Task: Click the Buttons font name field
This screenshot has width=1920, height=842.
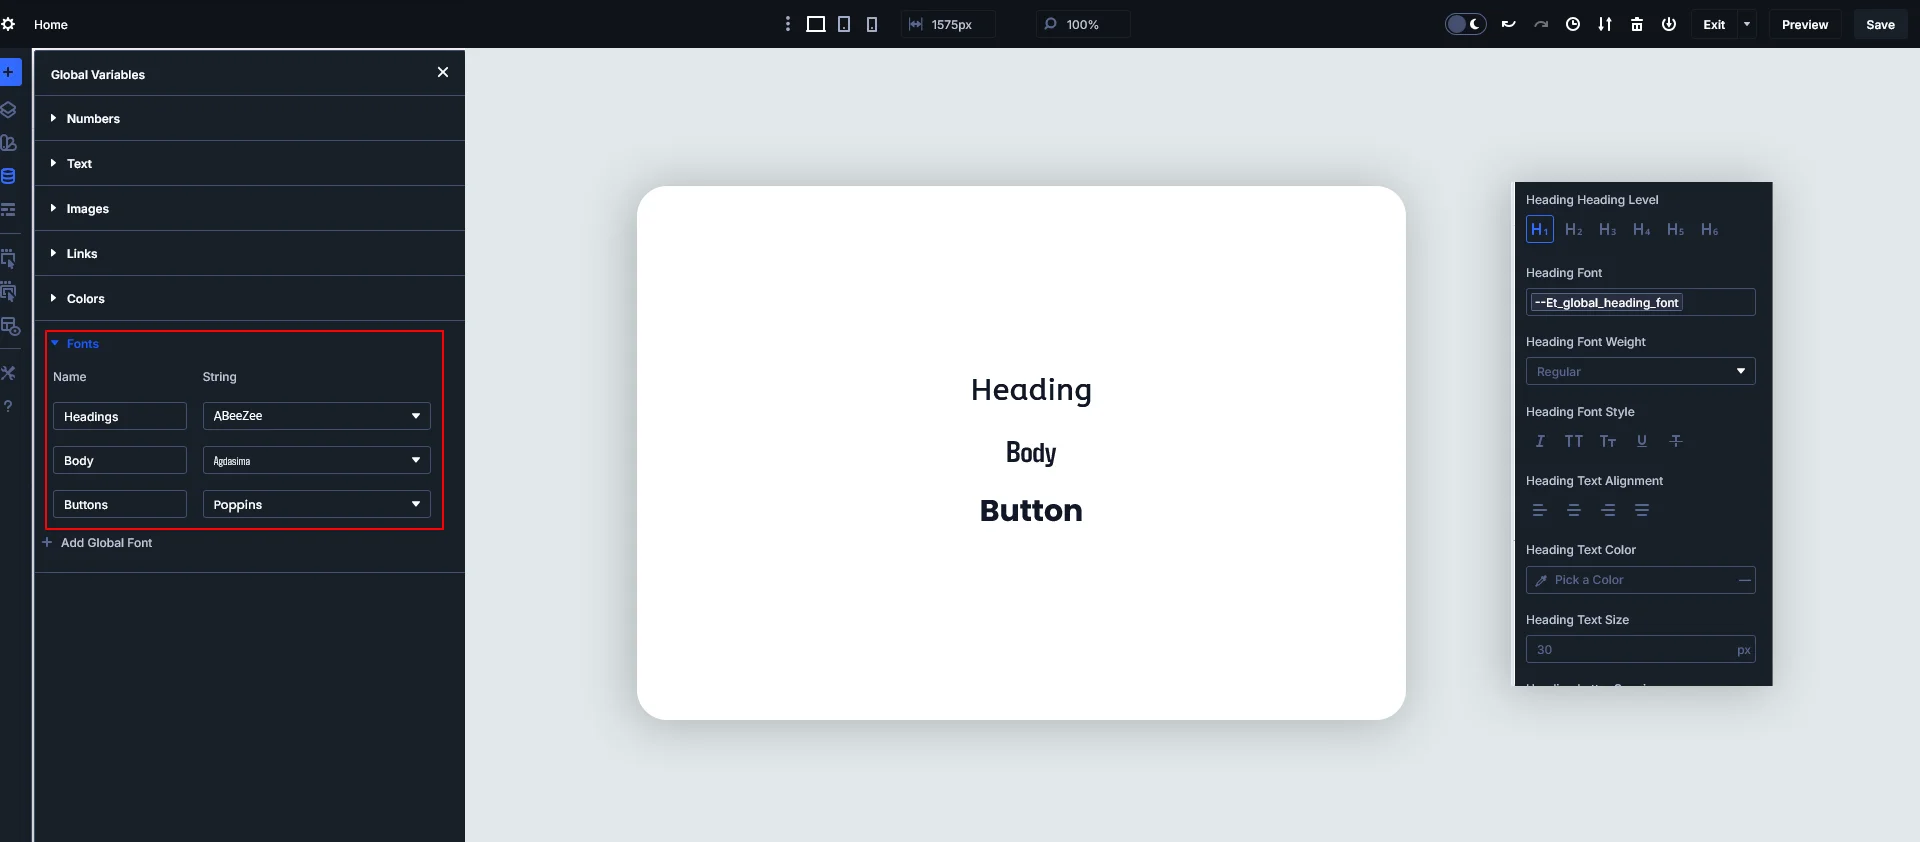Action: (120, 504)
